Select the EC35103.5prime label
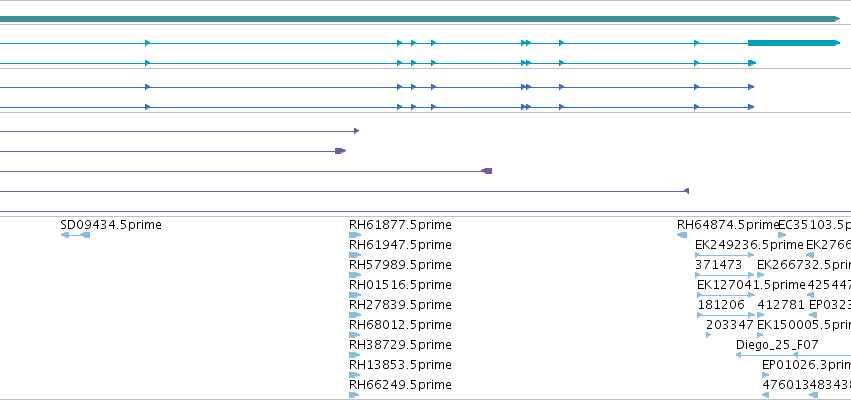Viewport: 851px width, 400px height. 815,225
